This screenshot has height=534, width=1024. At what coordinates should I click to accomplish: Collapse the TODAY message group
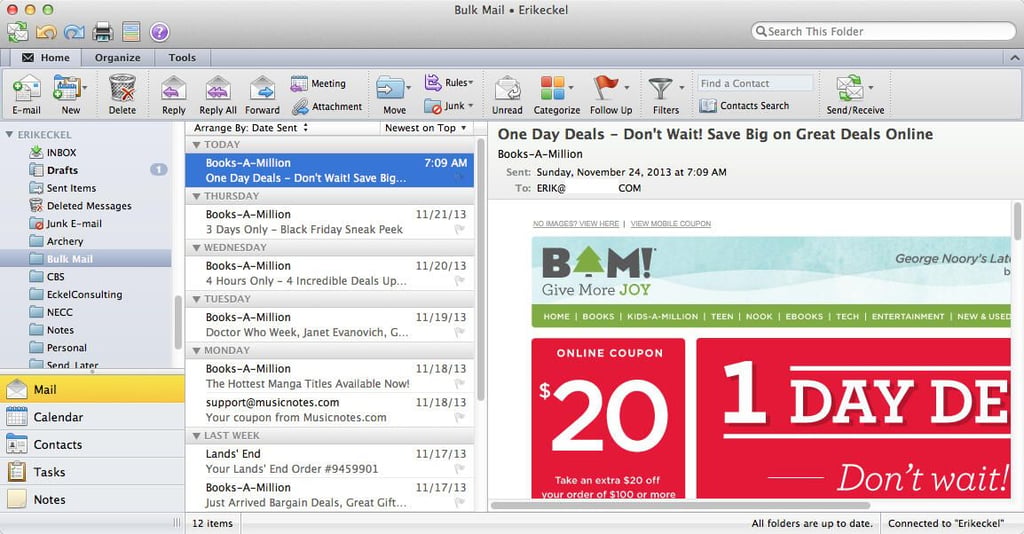(x=196, y=145)
